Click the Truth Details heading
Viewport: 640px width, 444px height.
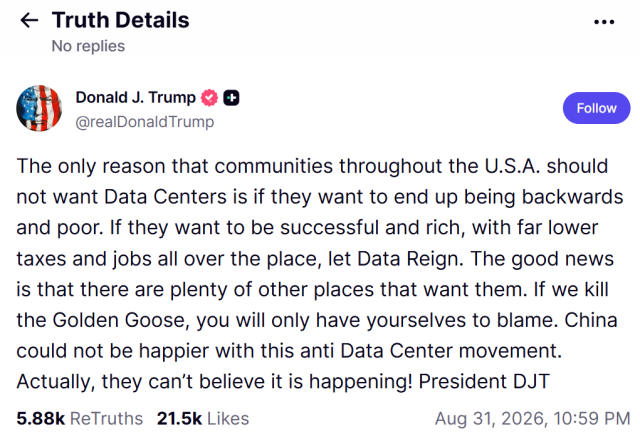pos(120,20)
